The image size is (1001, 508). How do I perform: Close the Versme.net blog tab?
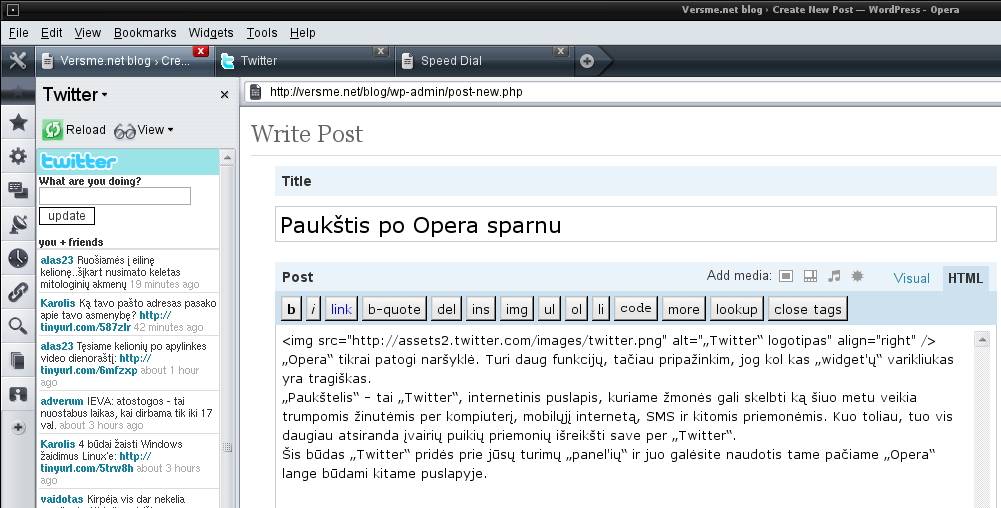tap(200, 51)
